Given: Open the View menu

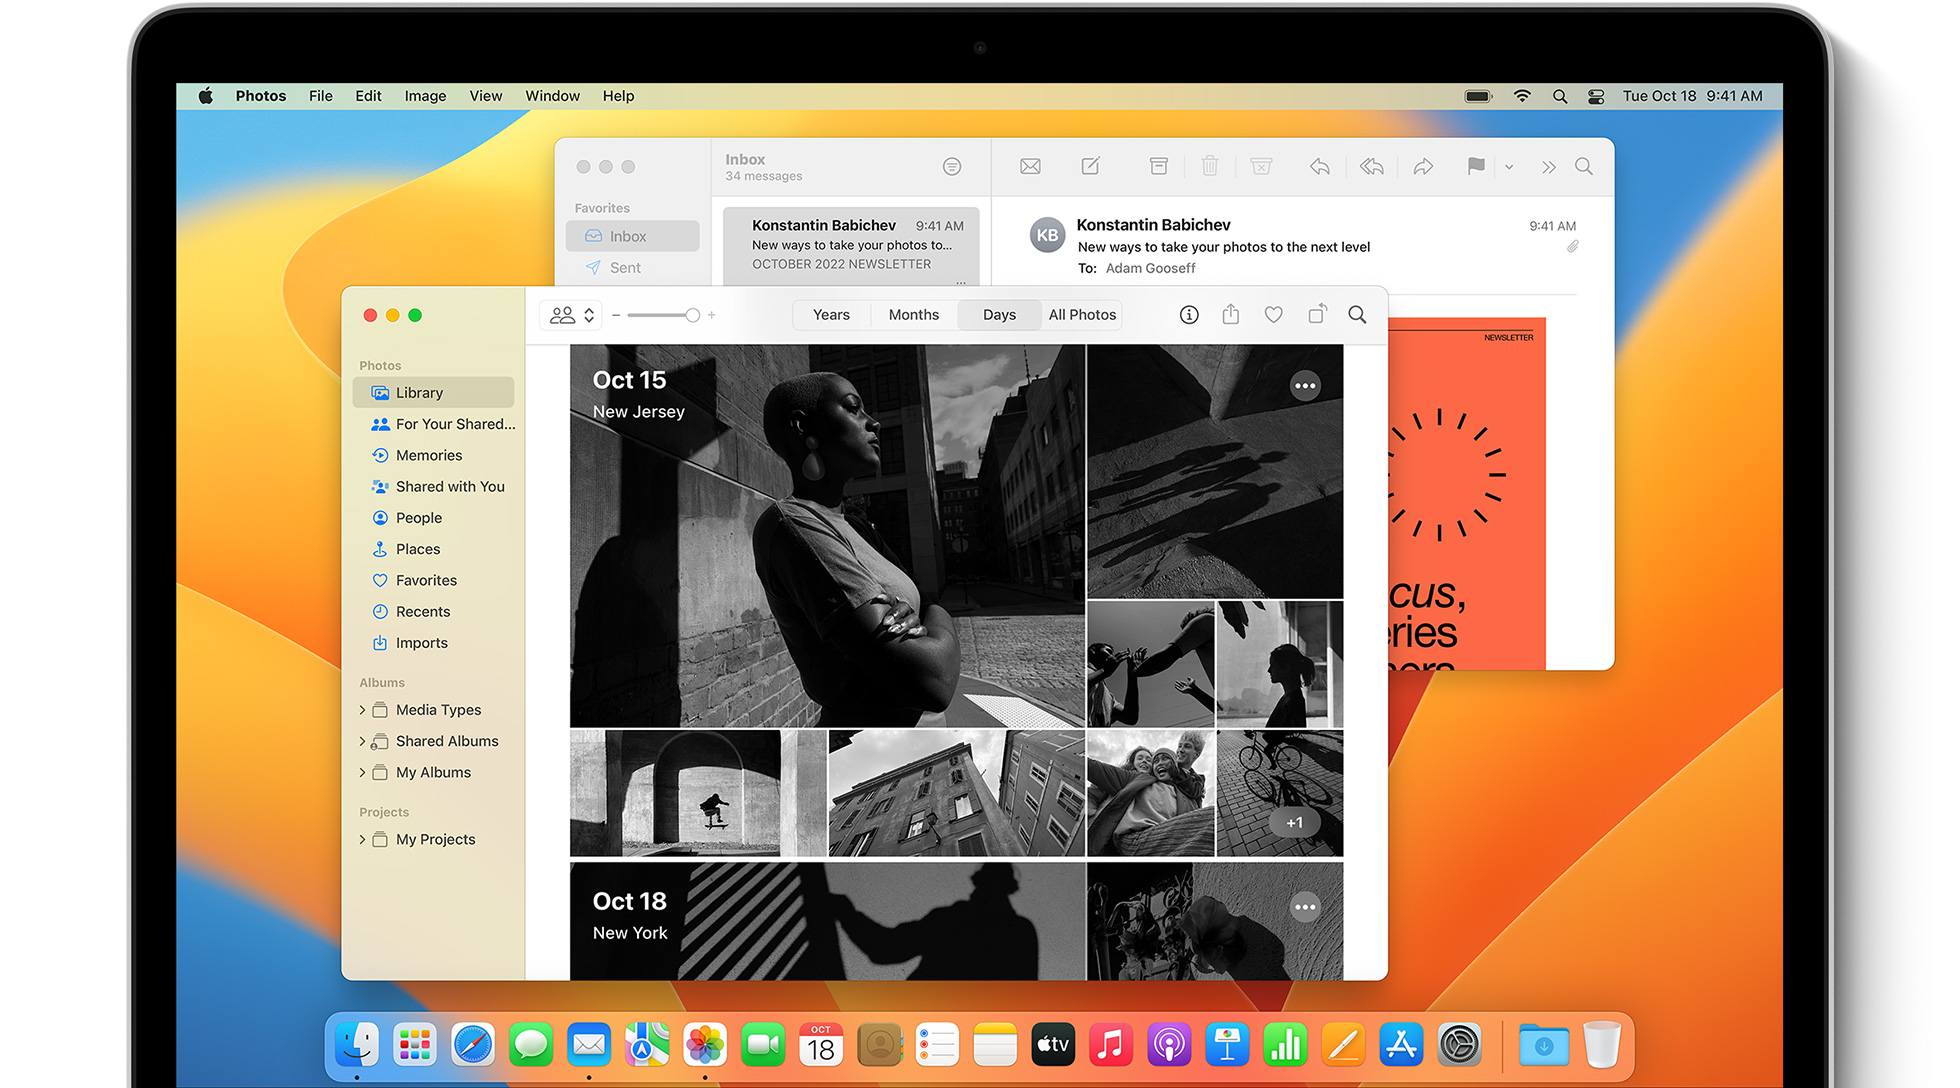Looking at the screenshot, I should point(485,96).
